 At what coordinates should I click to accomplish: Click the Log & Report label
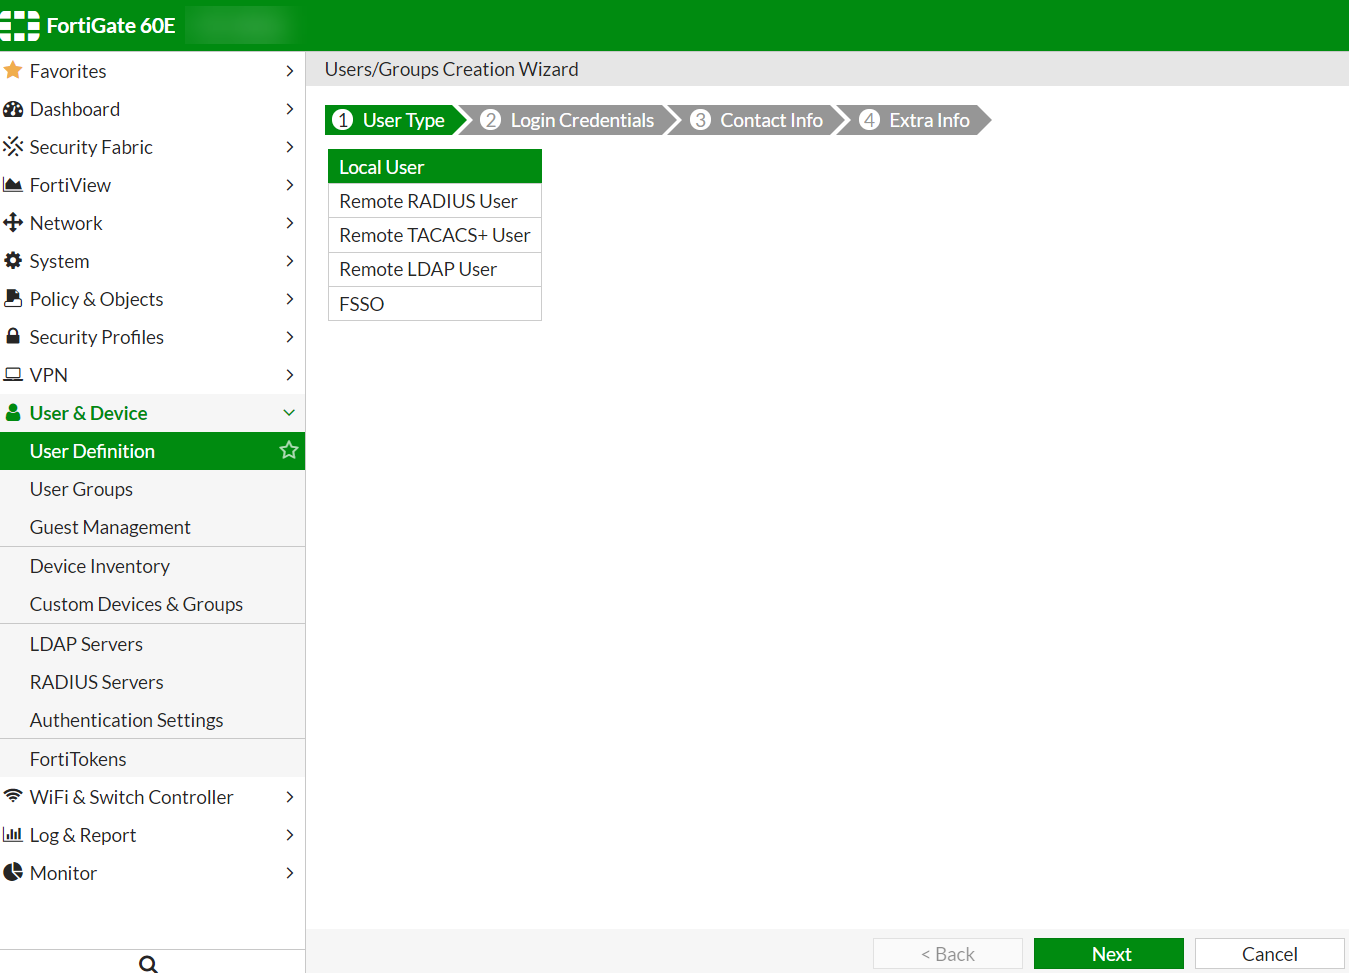(x=83, y=835)
